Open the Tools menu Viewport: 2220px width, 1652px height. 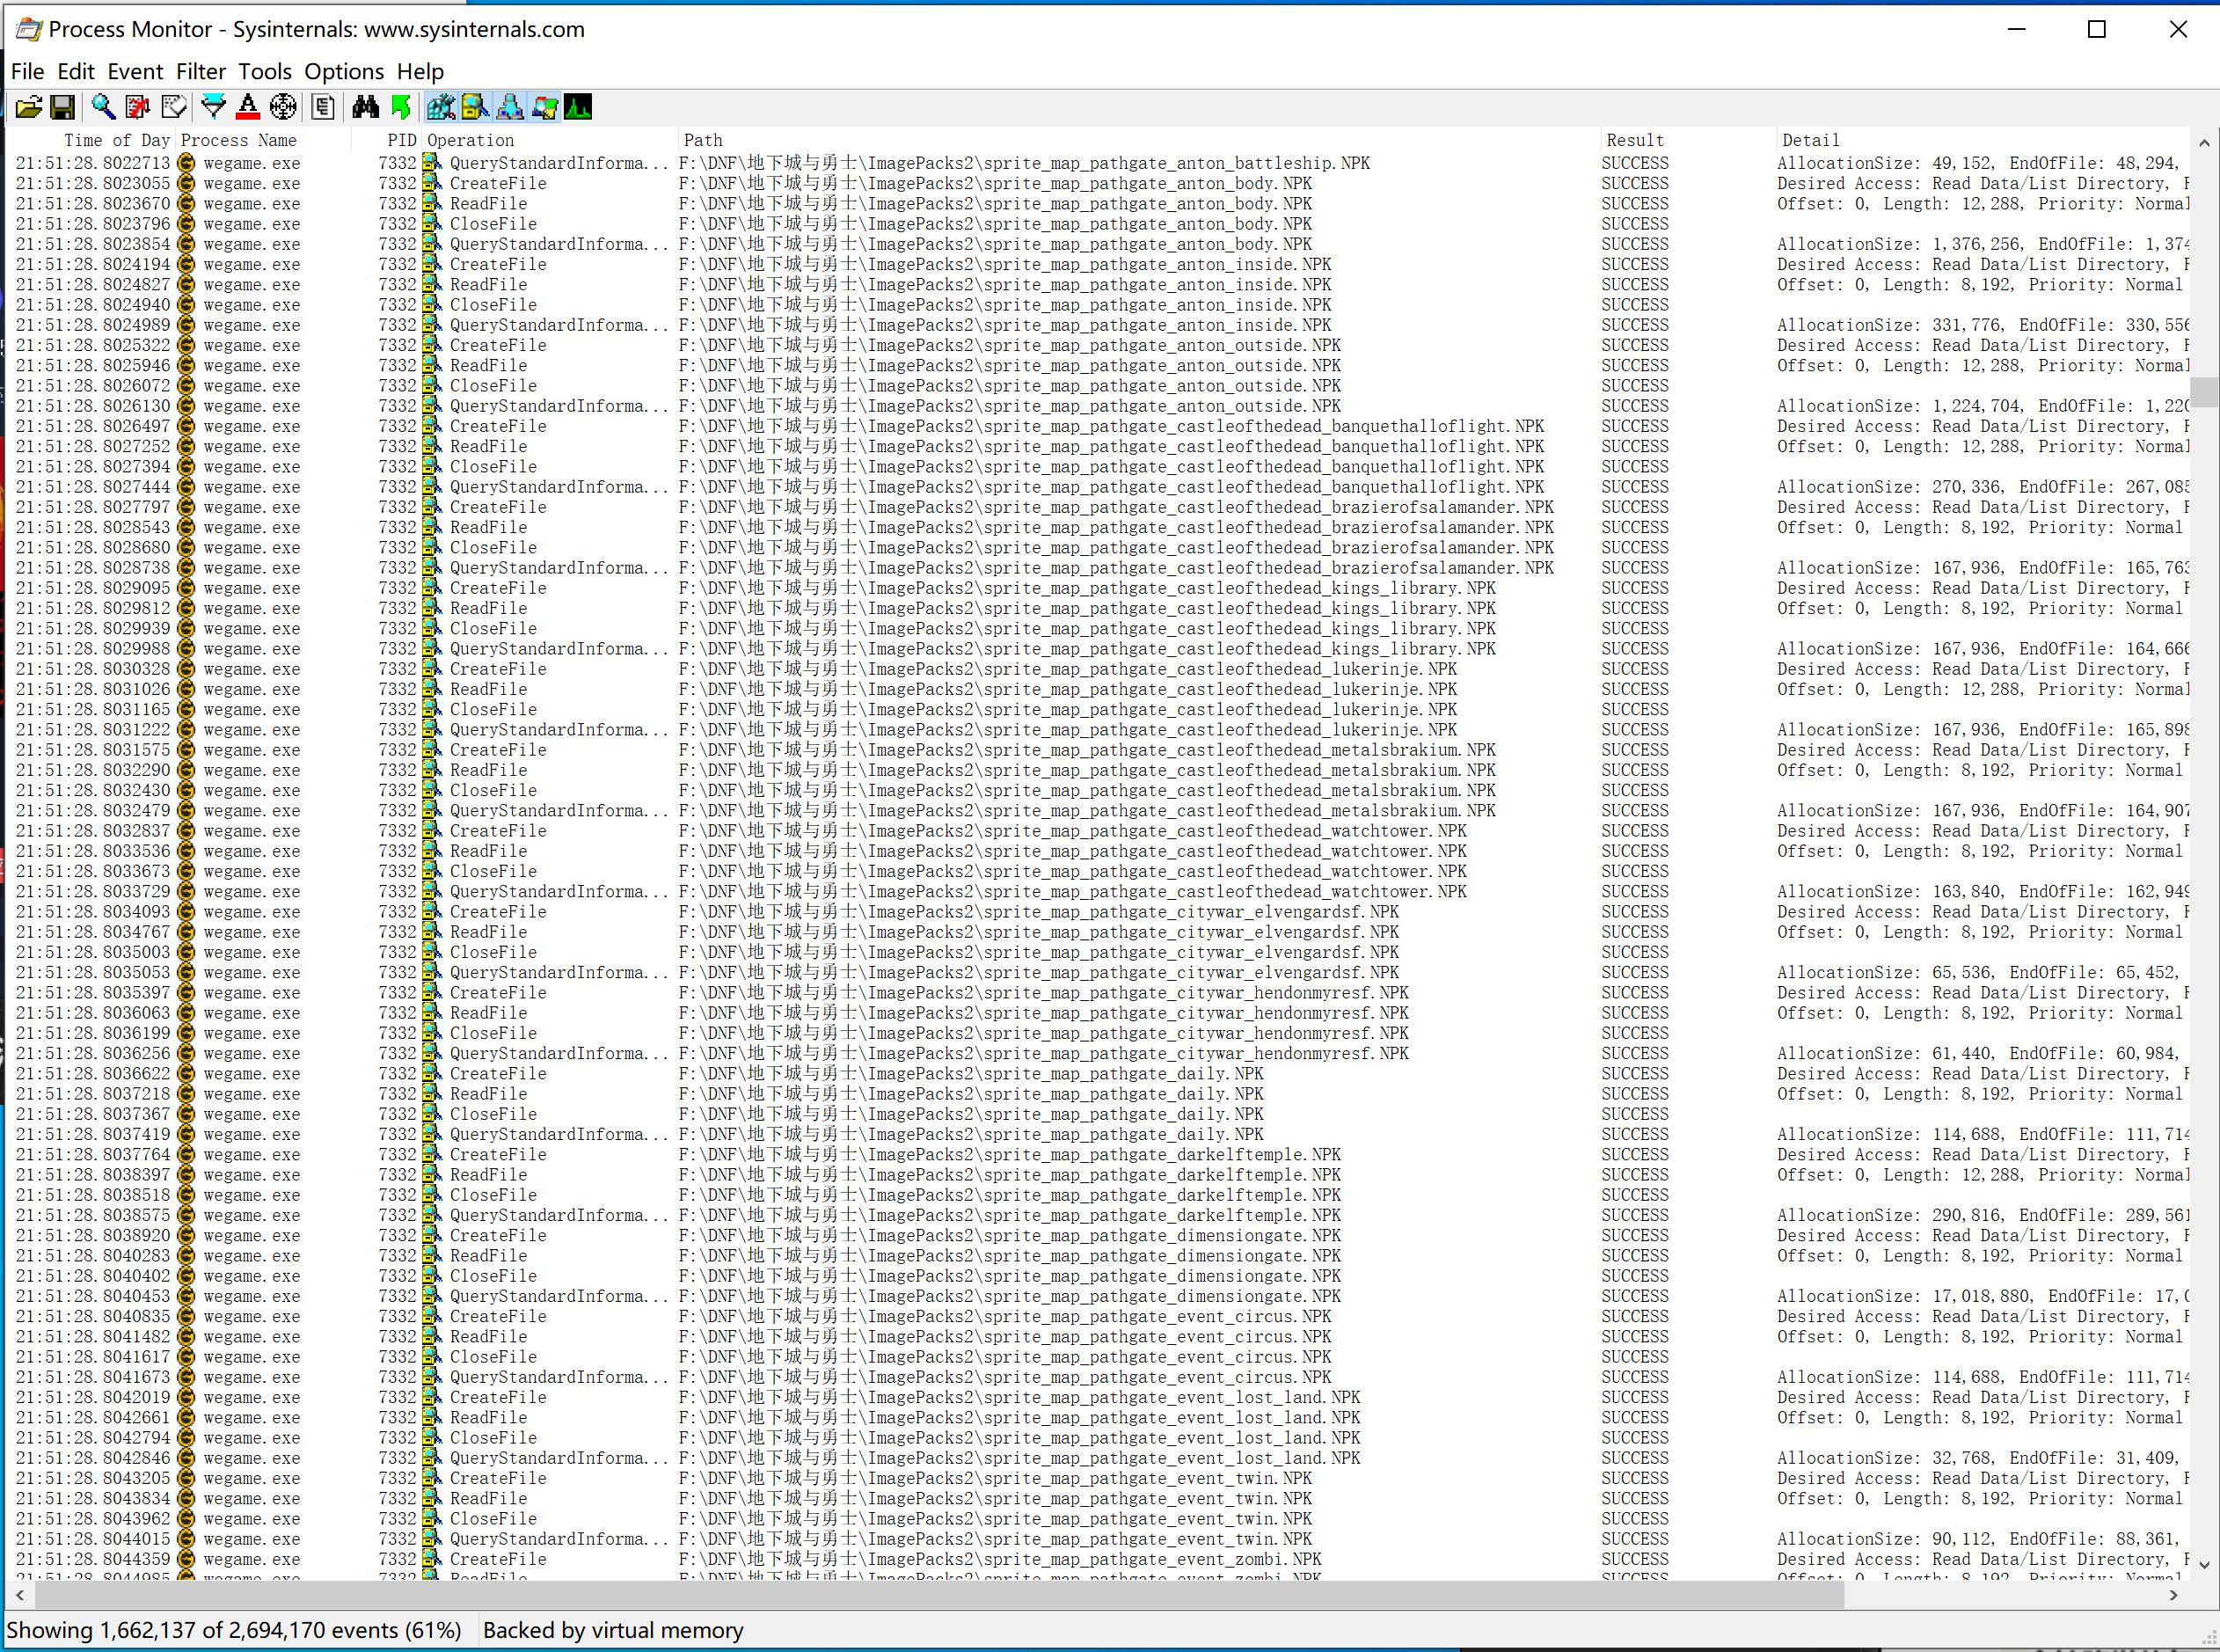click(x=264, y=72)
